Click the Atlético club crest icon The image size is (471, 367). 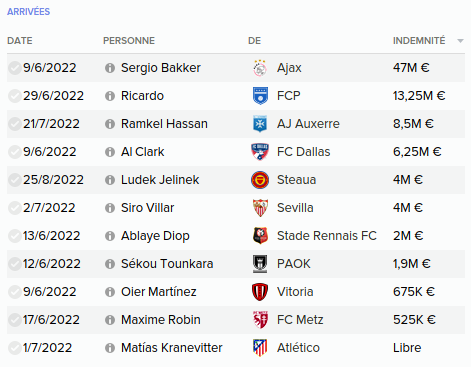[x=260, y=348]
